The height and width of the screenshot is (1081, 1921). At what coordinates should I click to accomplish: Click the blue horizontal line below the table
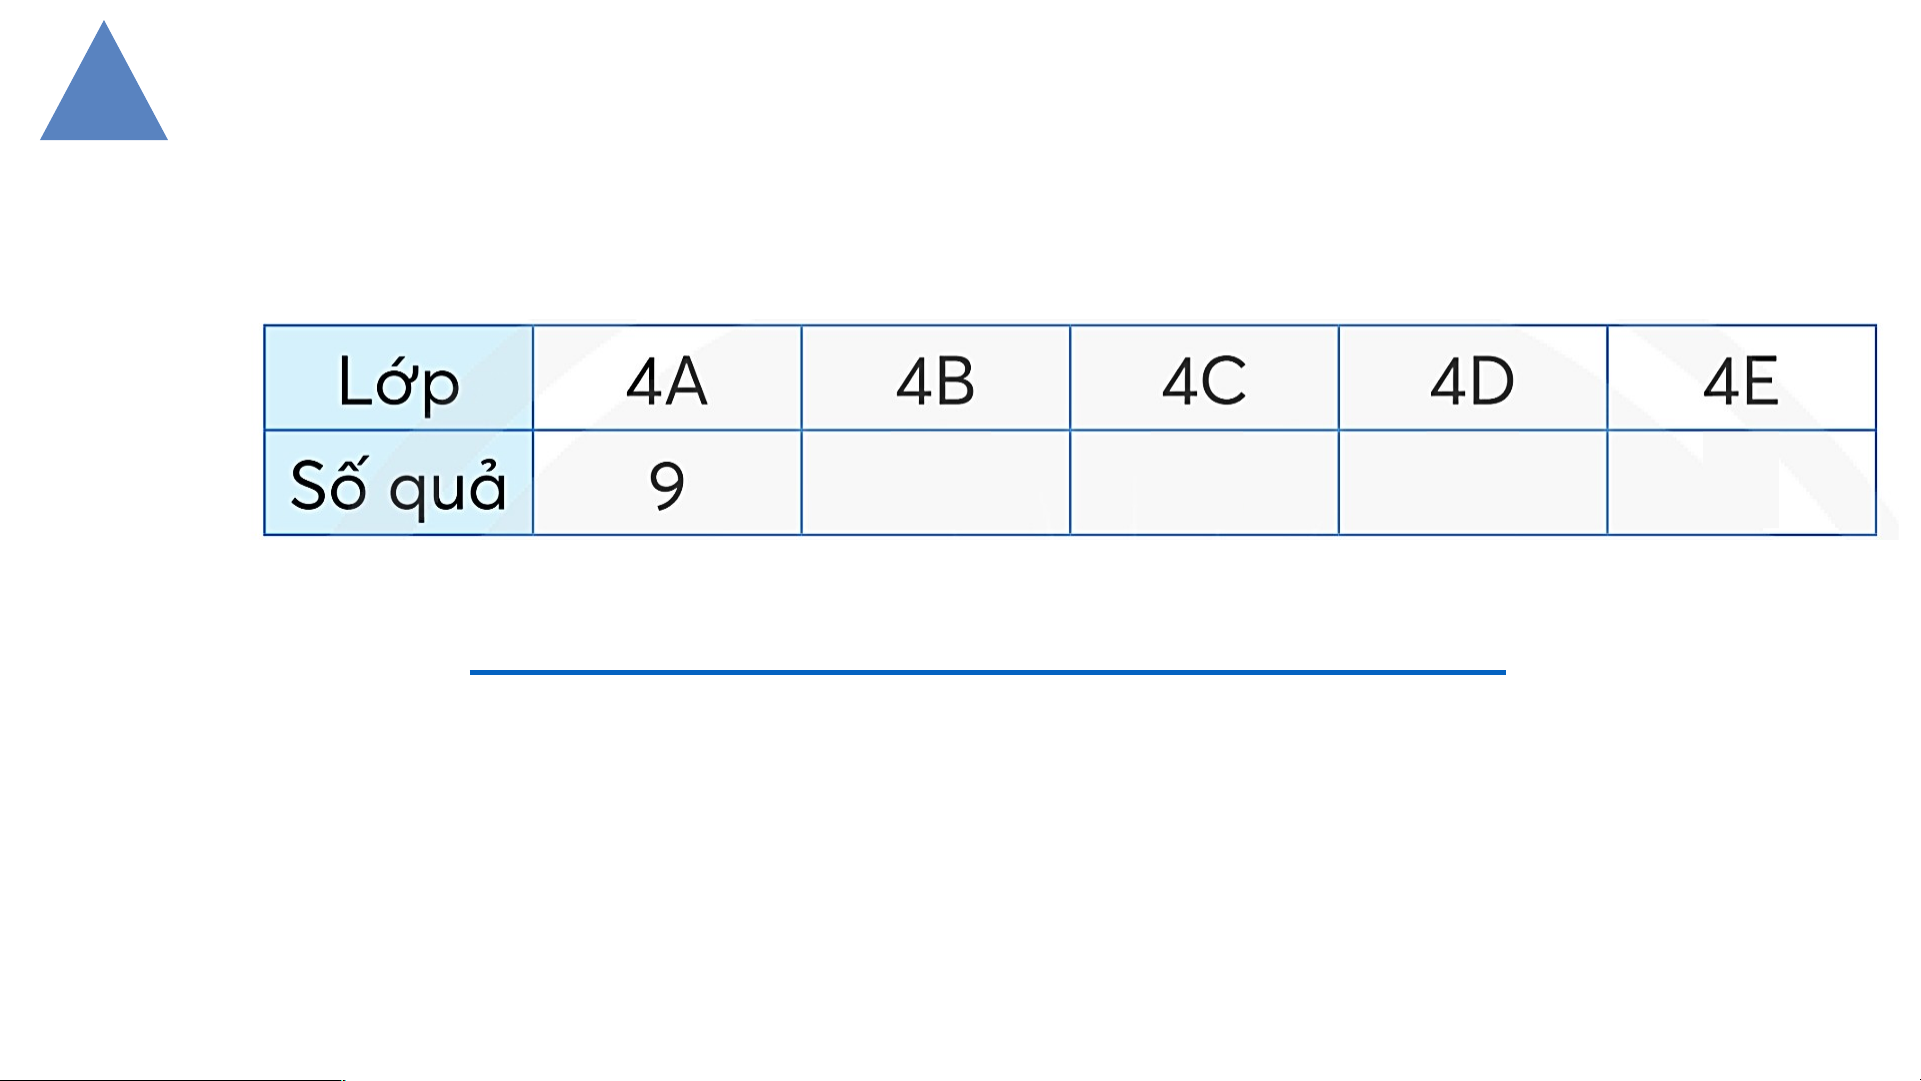pos(988,672)
